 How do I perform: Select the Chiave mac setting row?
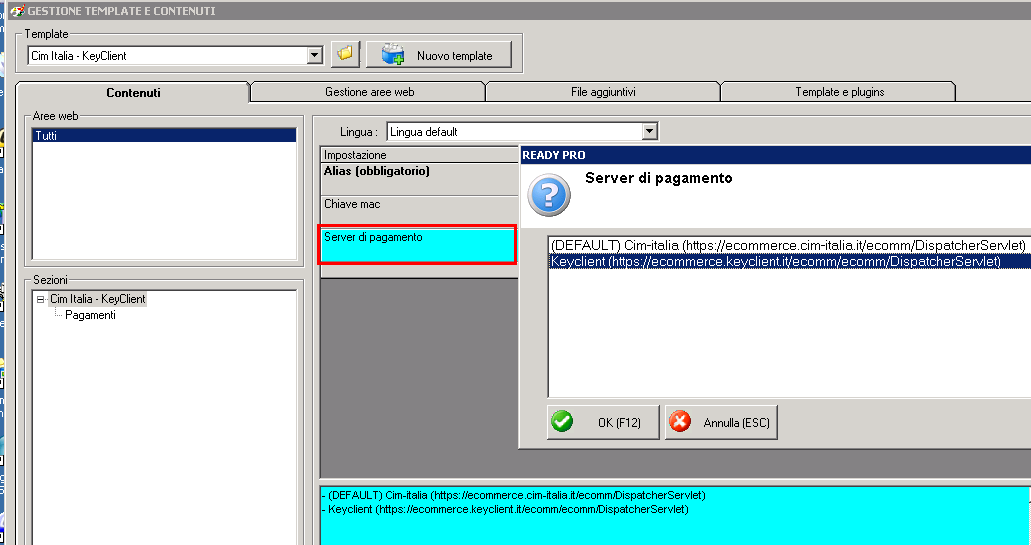420,210
